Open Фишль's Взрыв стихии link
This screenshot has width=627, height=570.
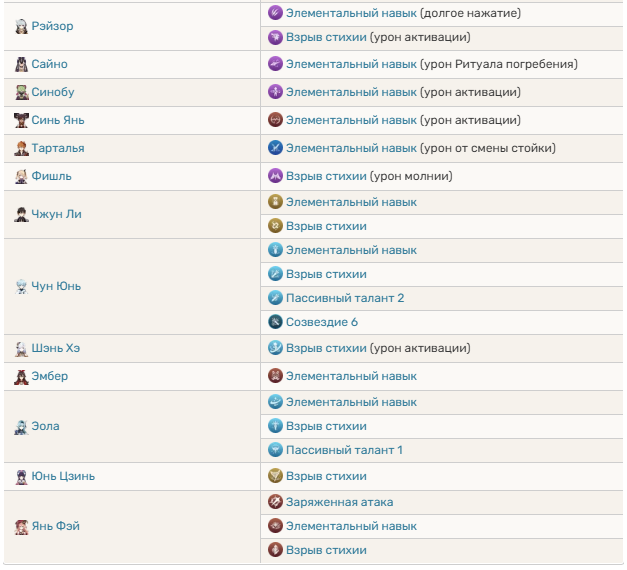[326, 176]
